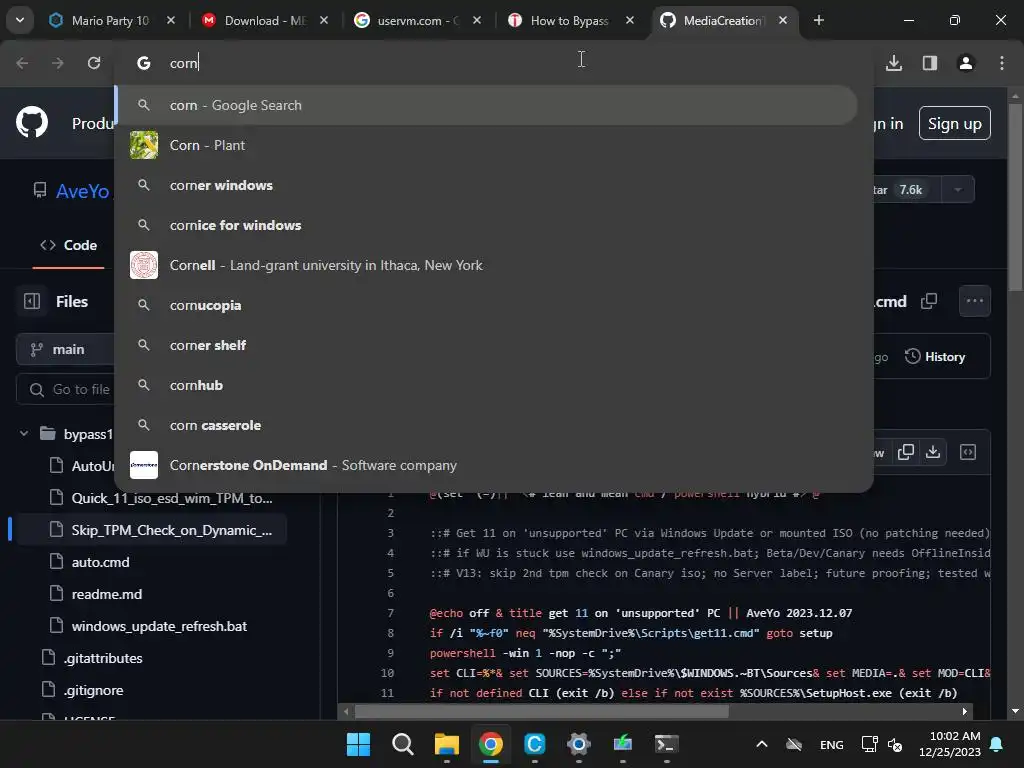1024x768 pixels.
Task: Choose 'corn casserole' suggestion
Action: [x=487, y=425]
